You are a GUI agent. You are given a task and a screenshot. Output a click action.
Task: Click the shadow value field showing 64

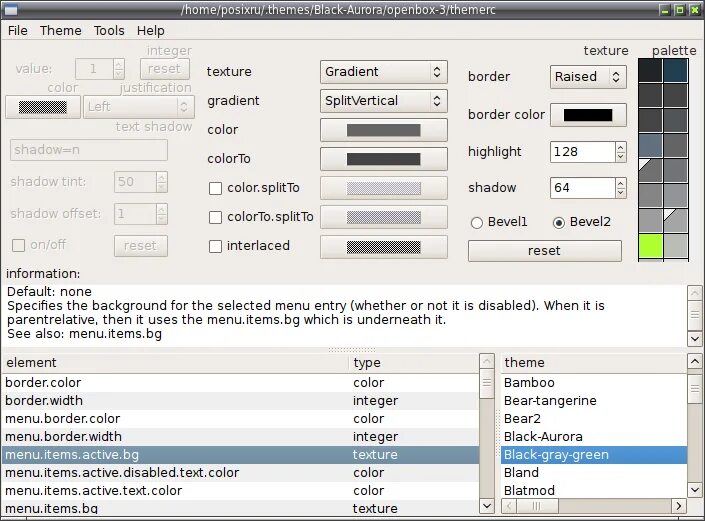pyautogui.click(x=582, y=188)
